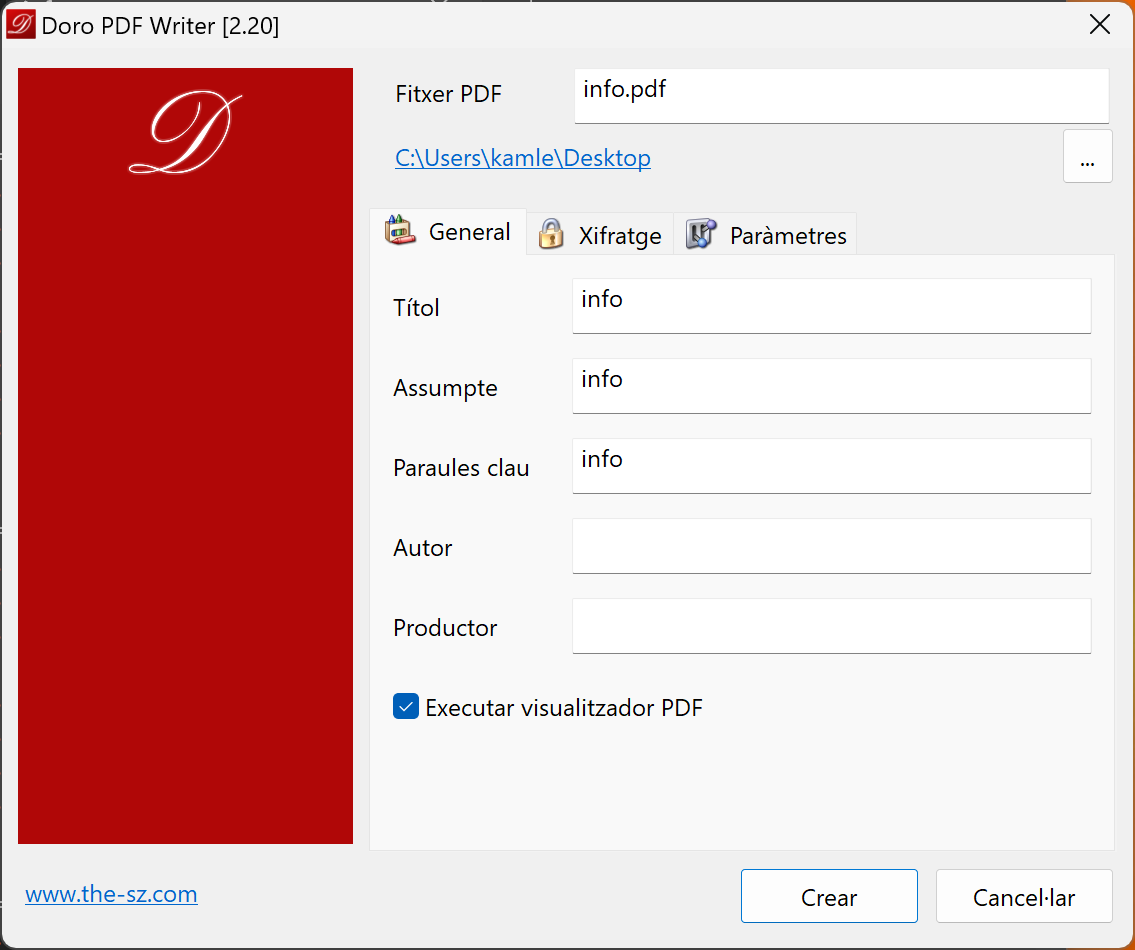This screenshot has width=1135, height=950.
Task: Open the C:\Users\kamle\Desktop path link
Action: pyautogui.click(x=523, y=158)
